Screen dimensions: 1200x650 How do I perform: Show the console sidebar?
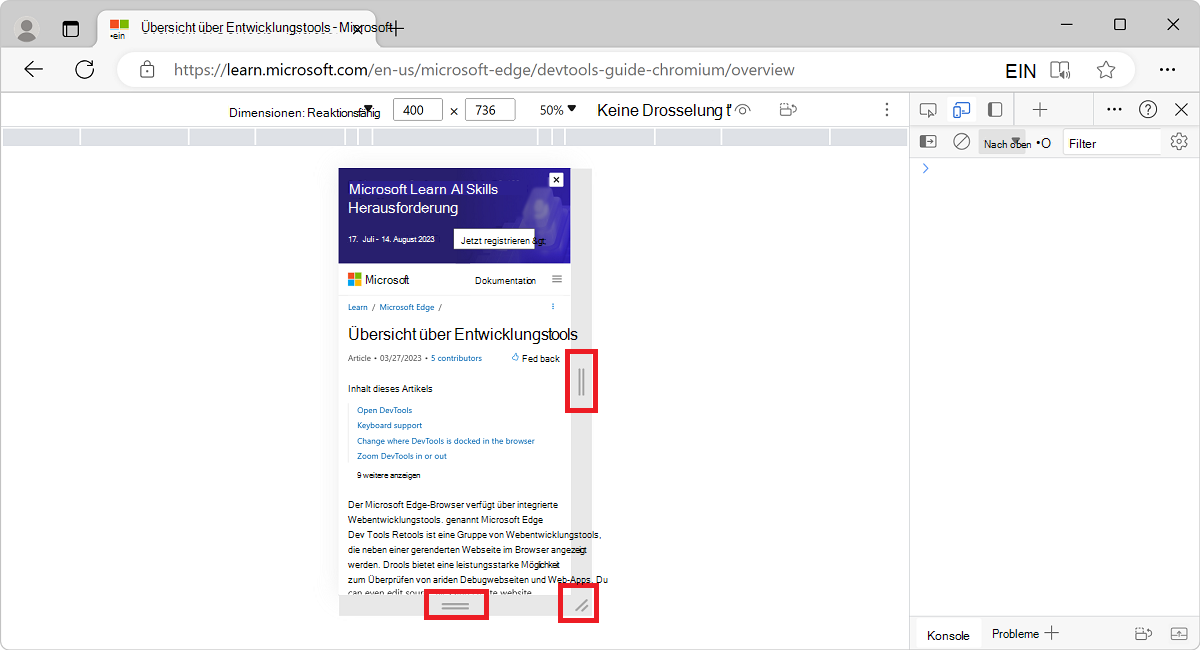pos(928,142)
